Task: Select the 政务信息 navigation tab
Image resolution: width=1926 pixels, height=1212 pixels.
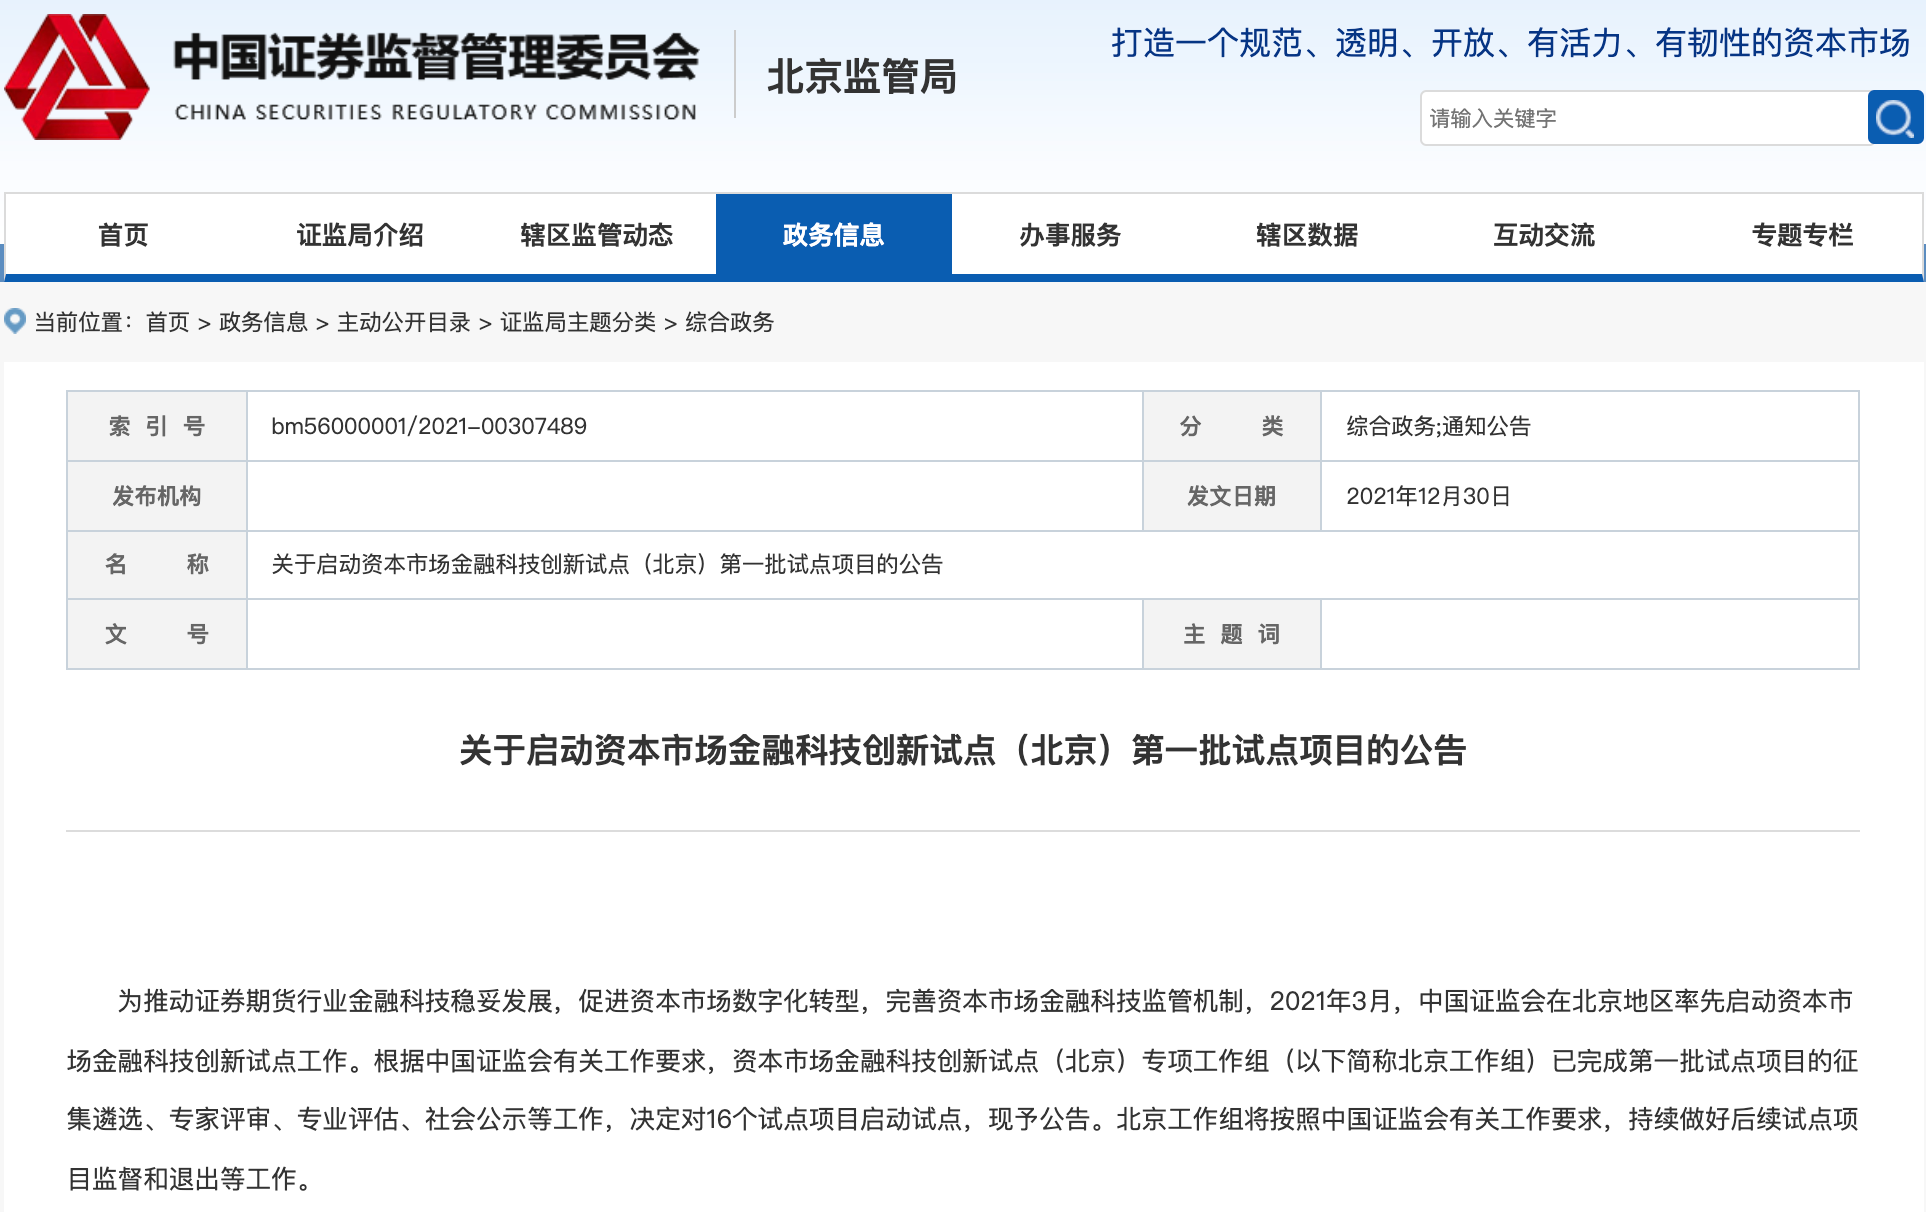Action: click(x=833, y=235)
